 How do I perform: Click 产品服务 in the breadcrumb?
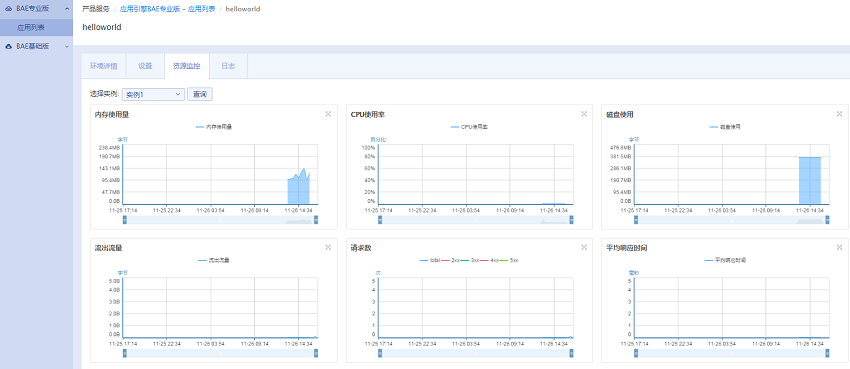coord(95,9)
